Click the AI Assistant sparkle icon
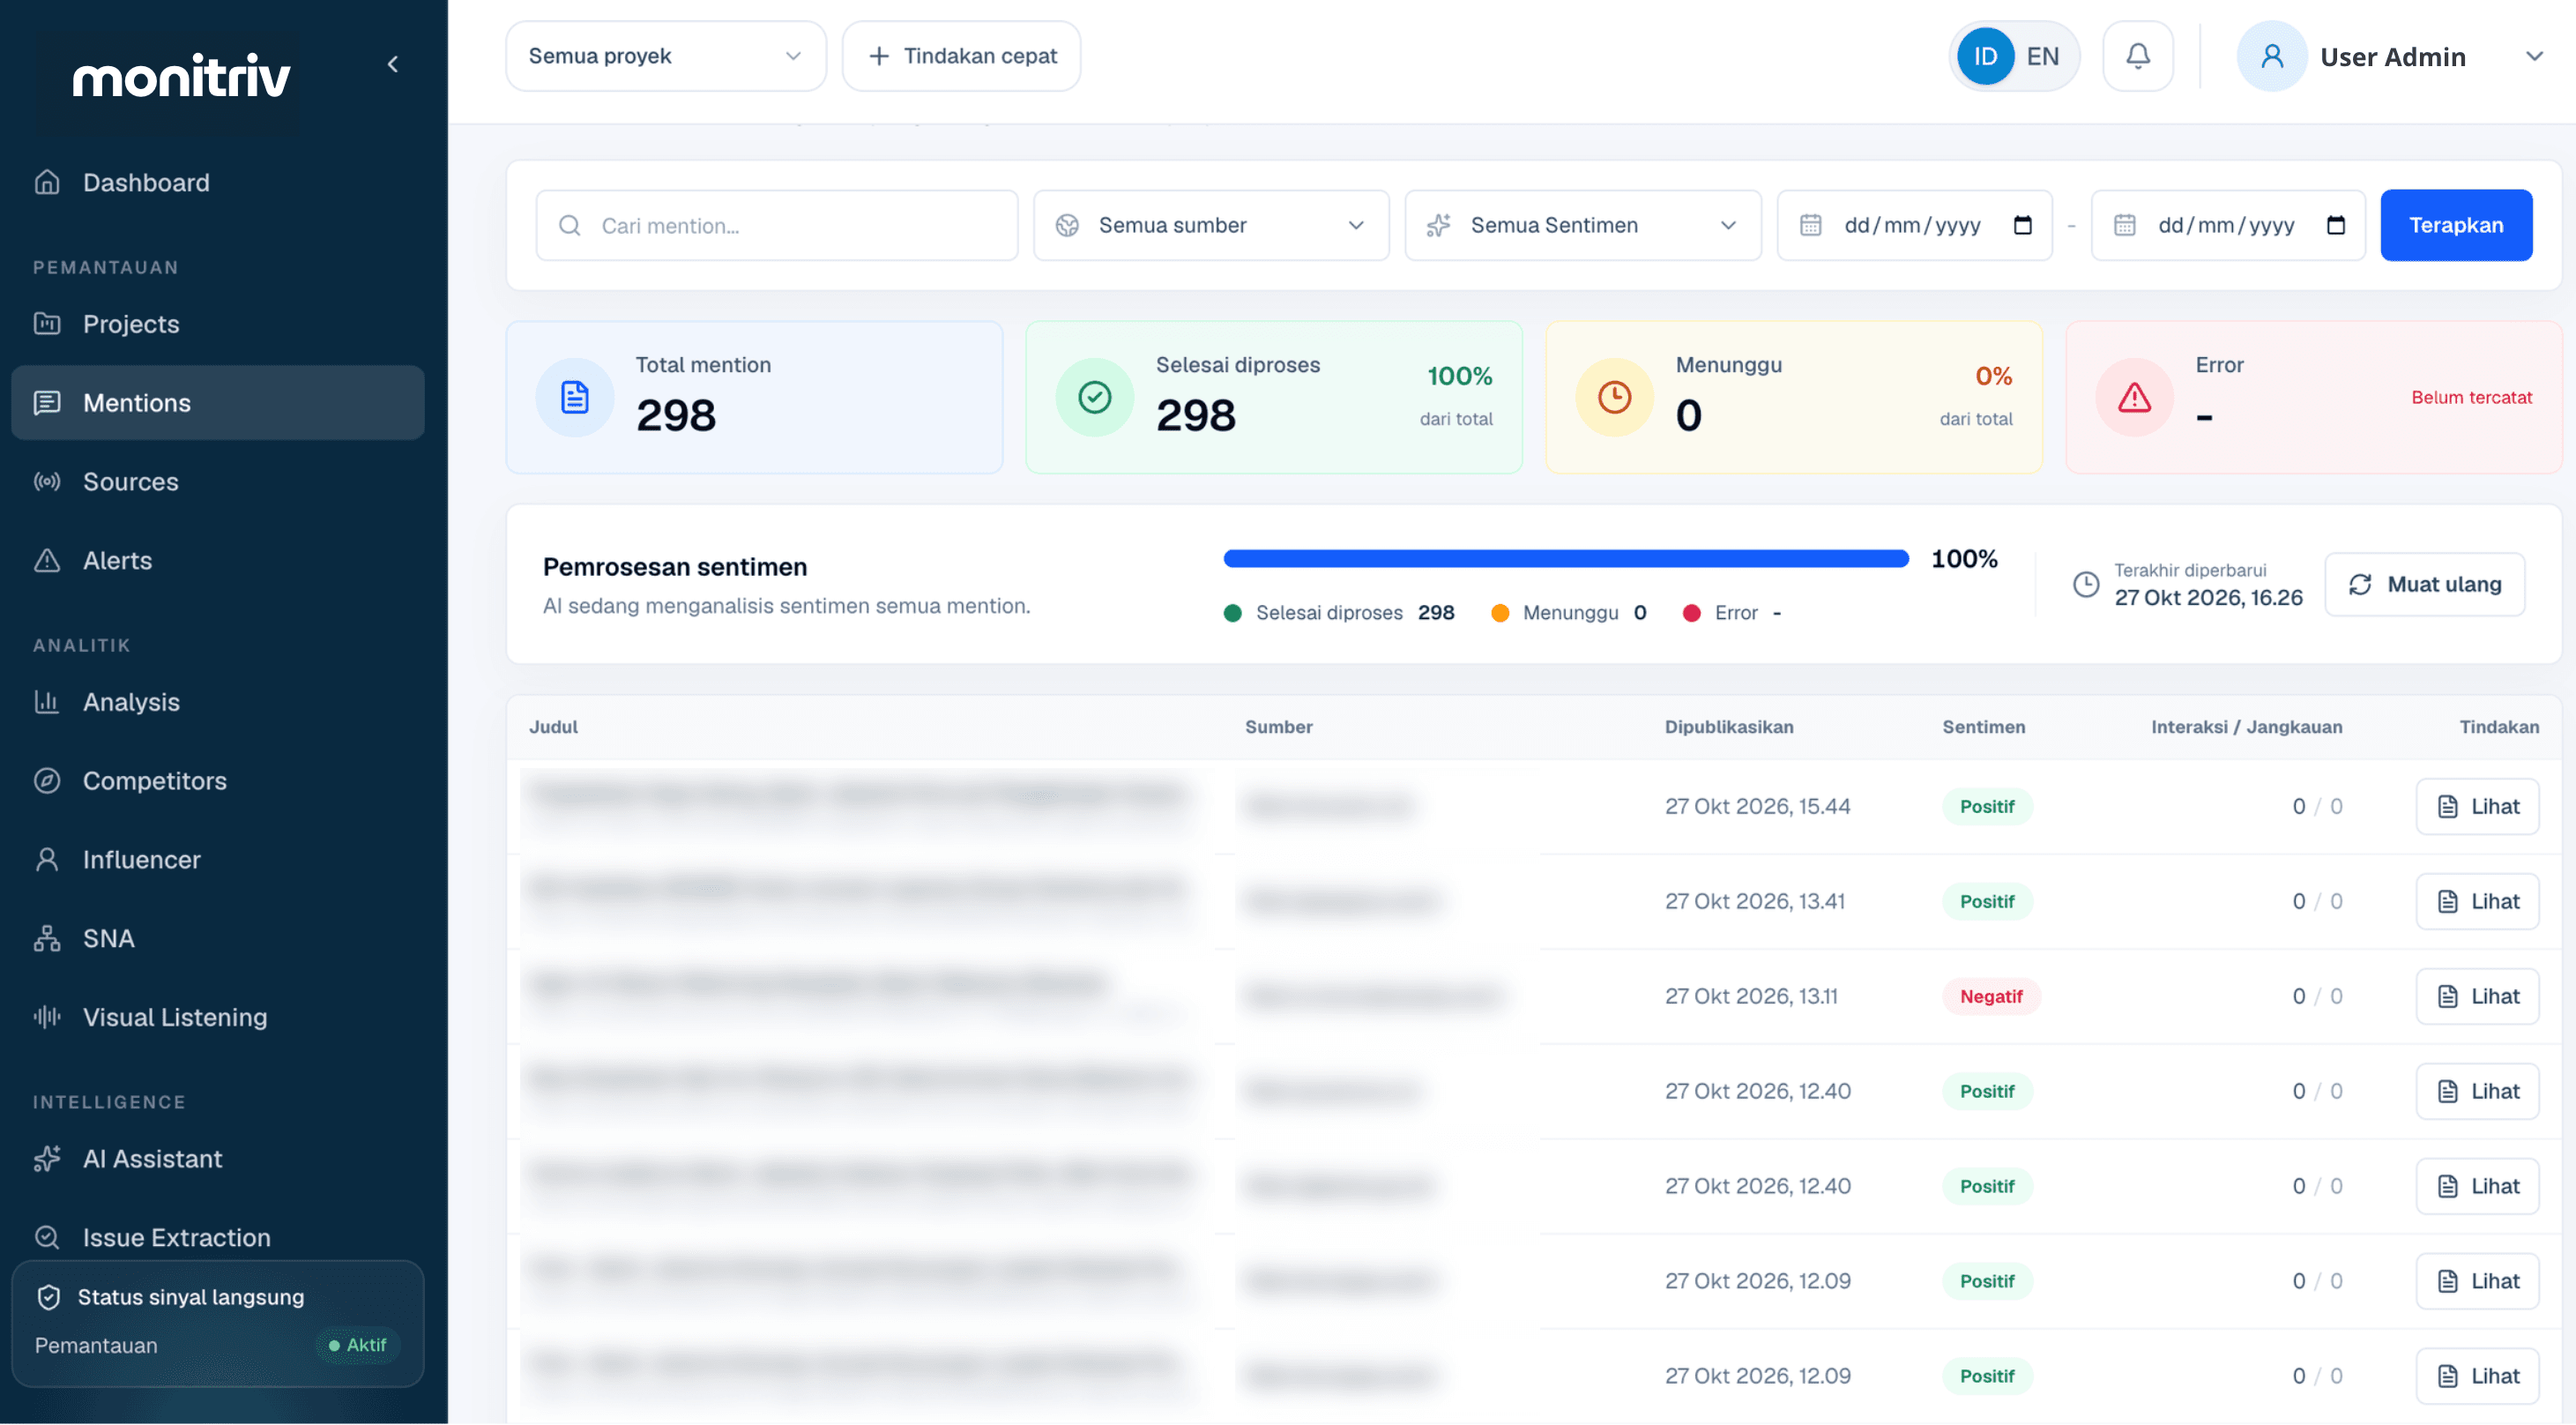Screen dimensions: 2576x1425 pos(47,1158)
